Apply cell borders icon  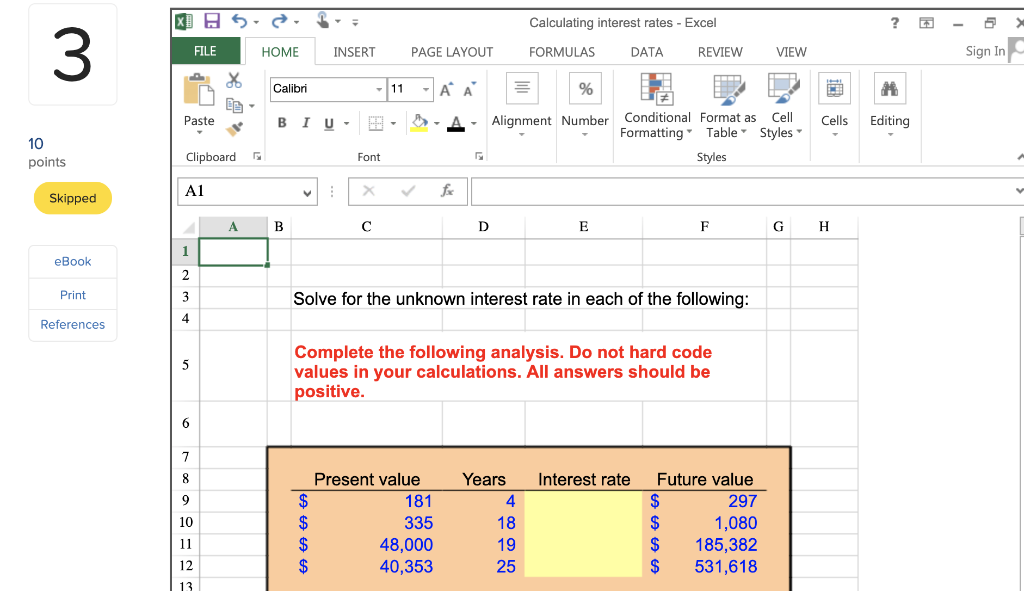[x=376, y=123]
